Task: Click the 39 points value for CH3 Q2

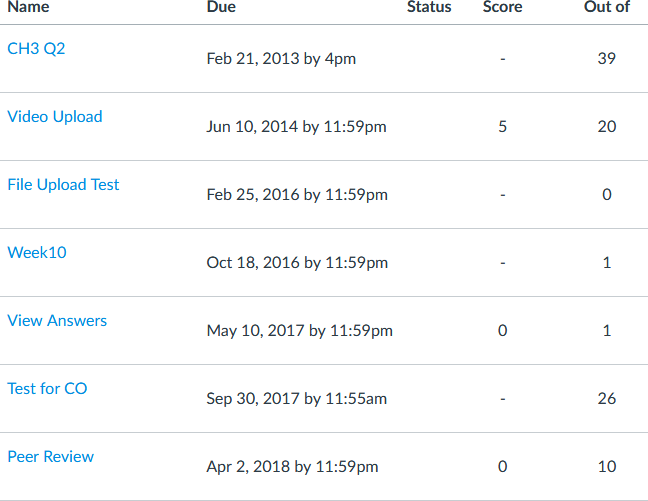Action: point(607,58)
